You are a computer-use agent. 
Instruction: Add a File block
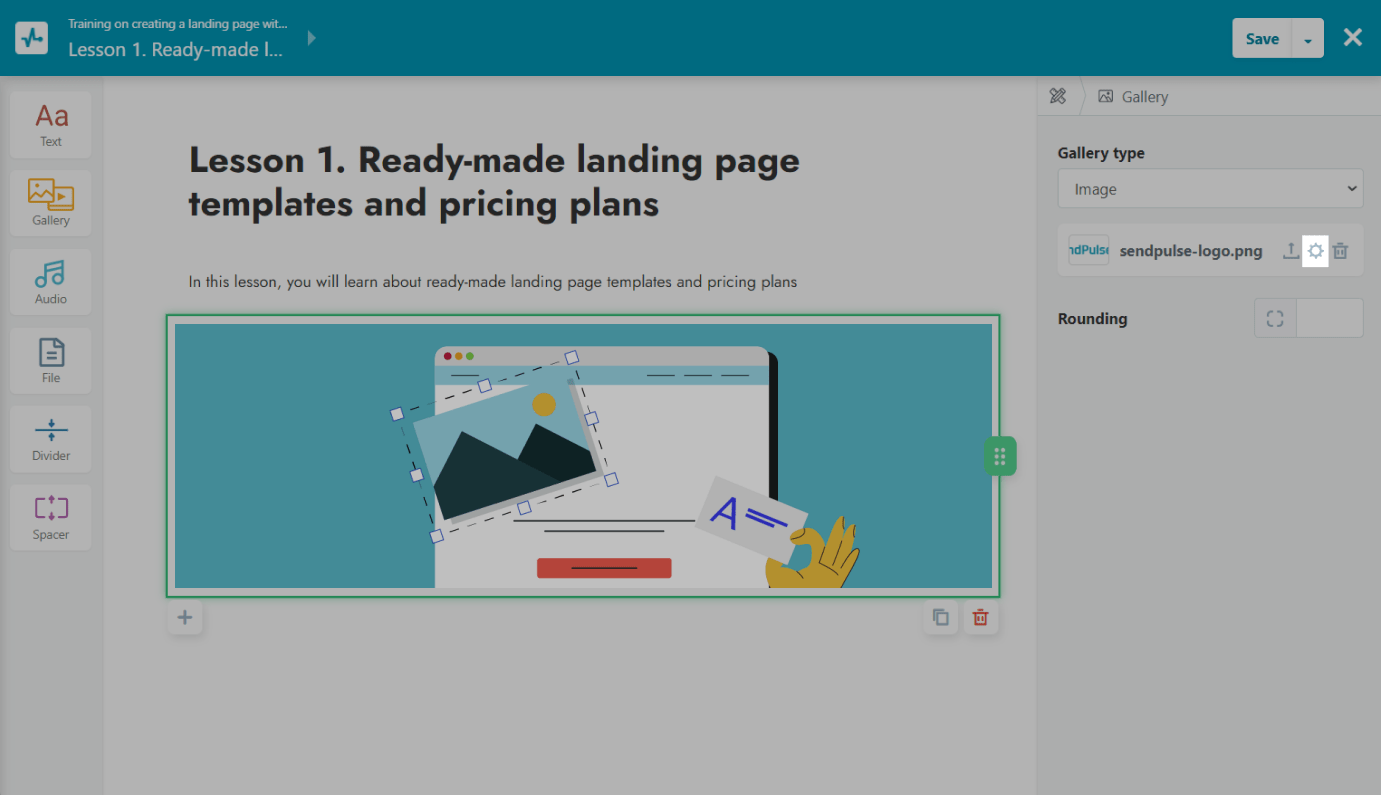[50, 361]
